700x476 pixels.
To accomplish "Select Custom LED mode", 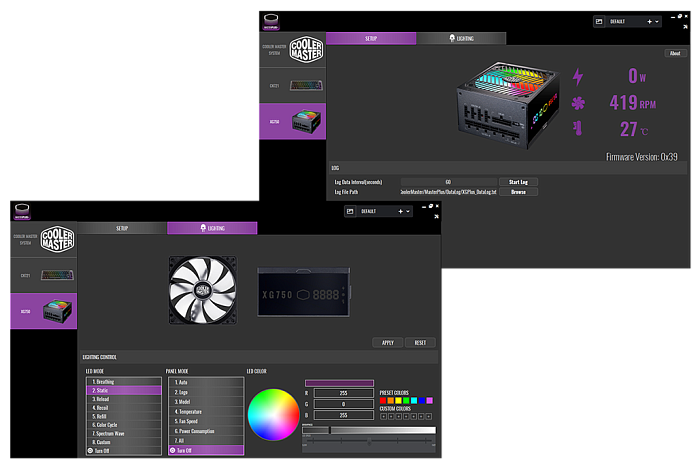I will [x=124, y=442].
